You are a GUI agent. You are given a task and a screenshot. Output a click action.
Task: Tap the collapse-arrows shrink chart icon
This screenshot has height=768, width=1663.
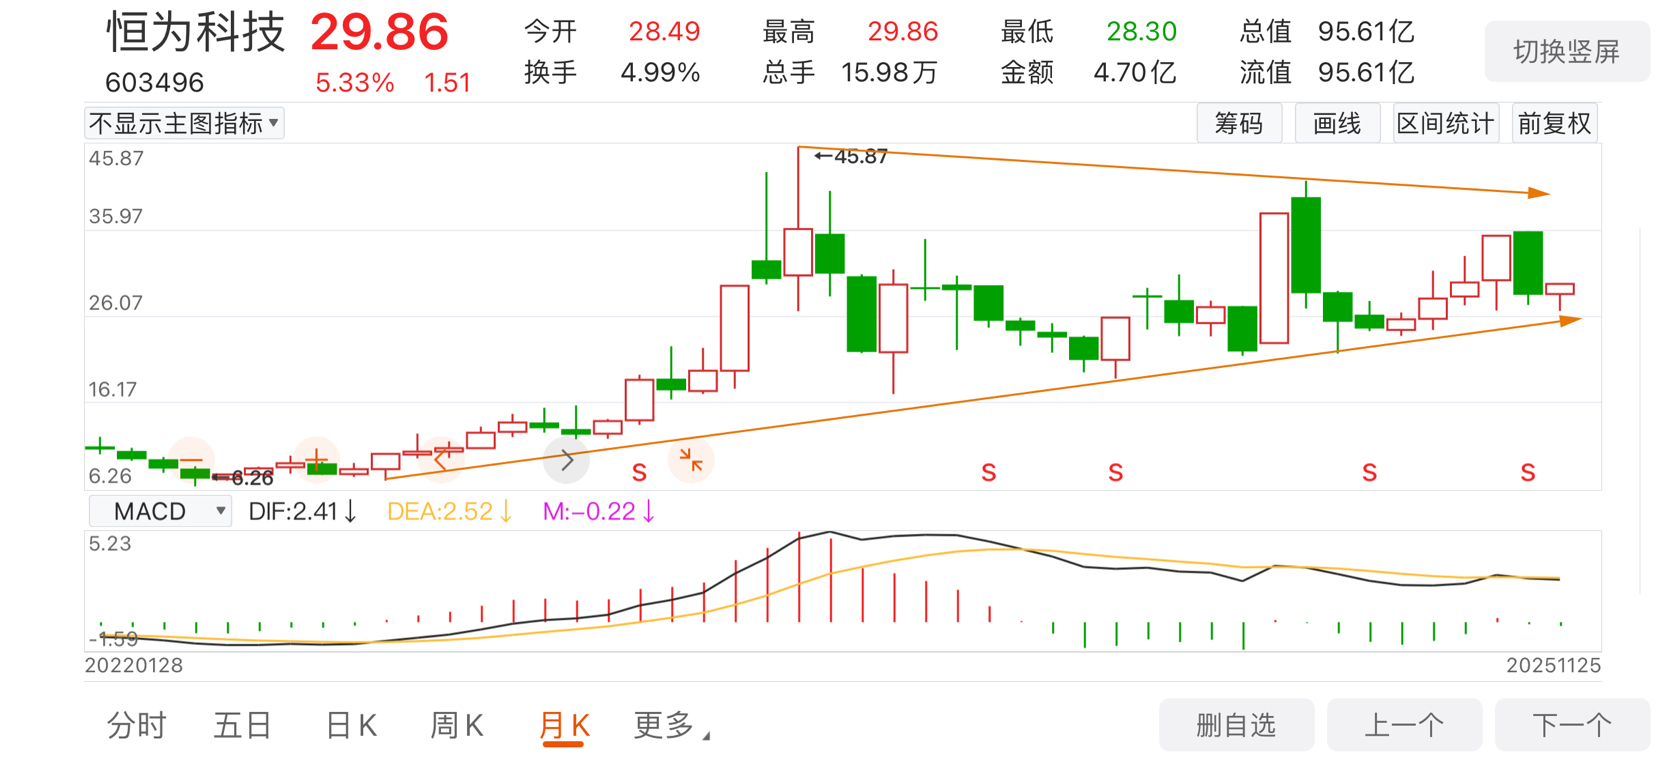tap(691, 460)
